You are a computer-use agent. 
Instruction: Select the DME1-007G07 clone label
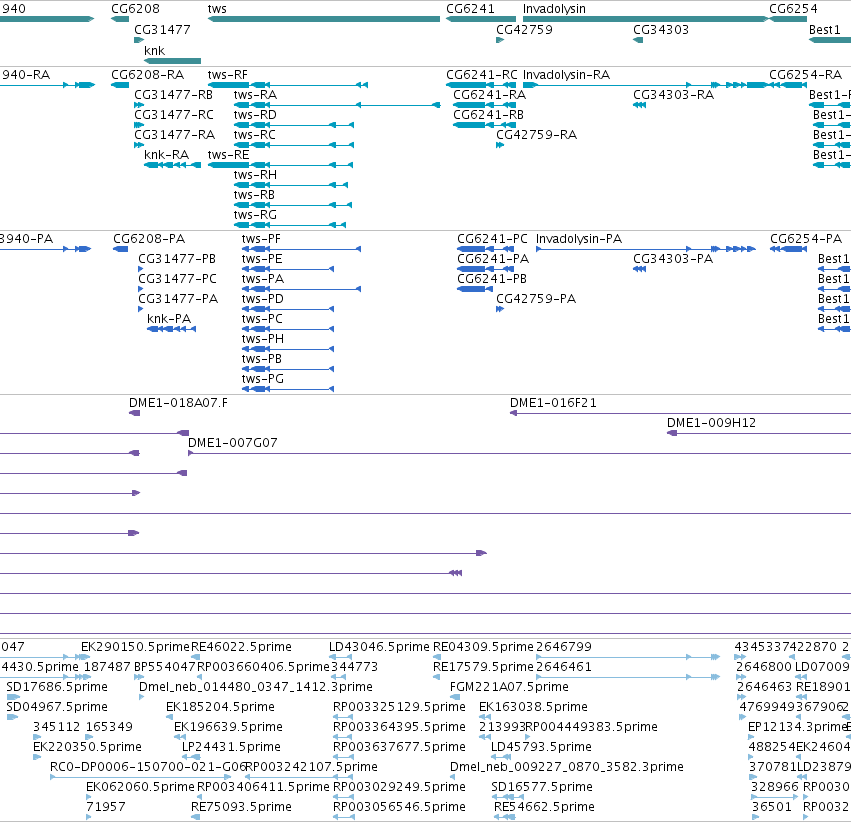pos(233,443)
